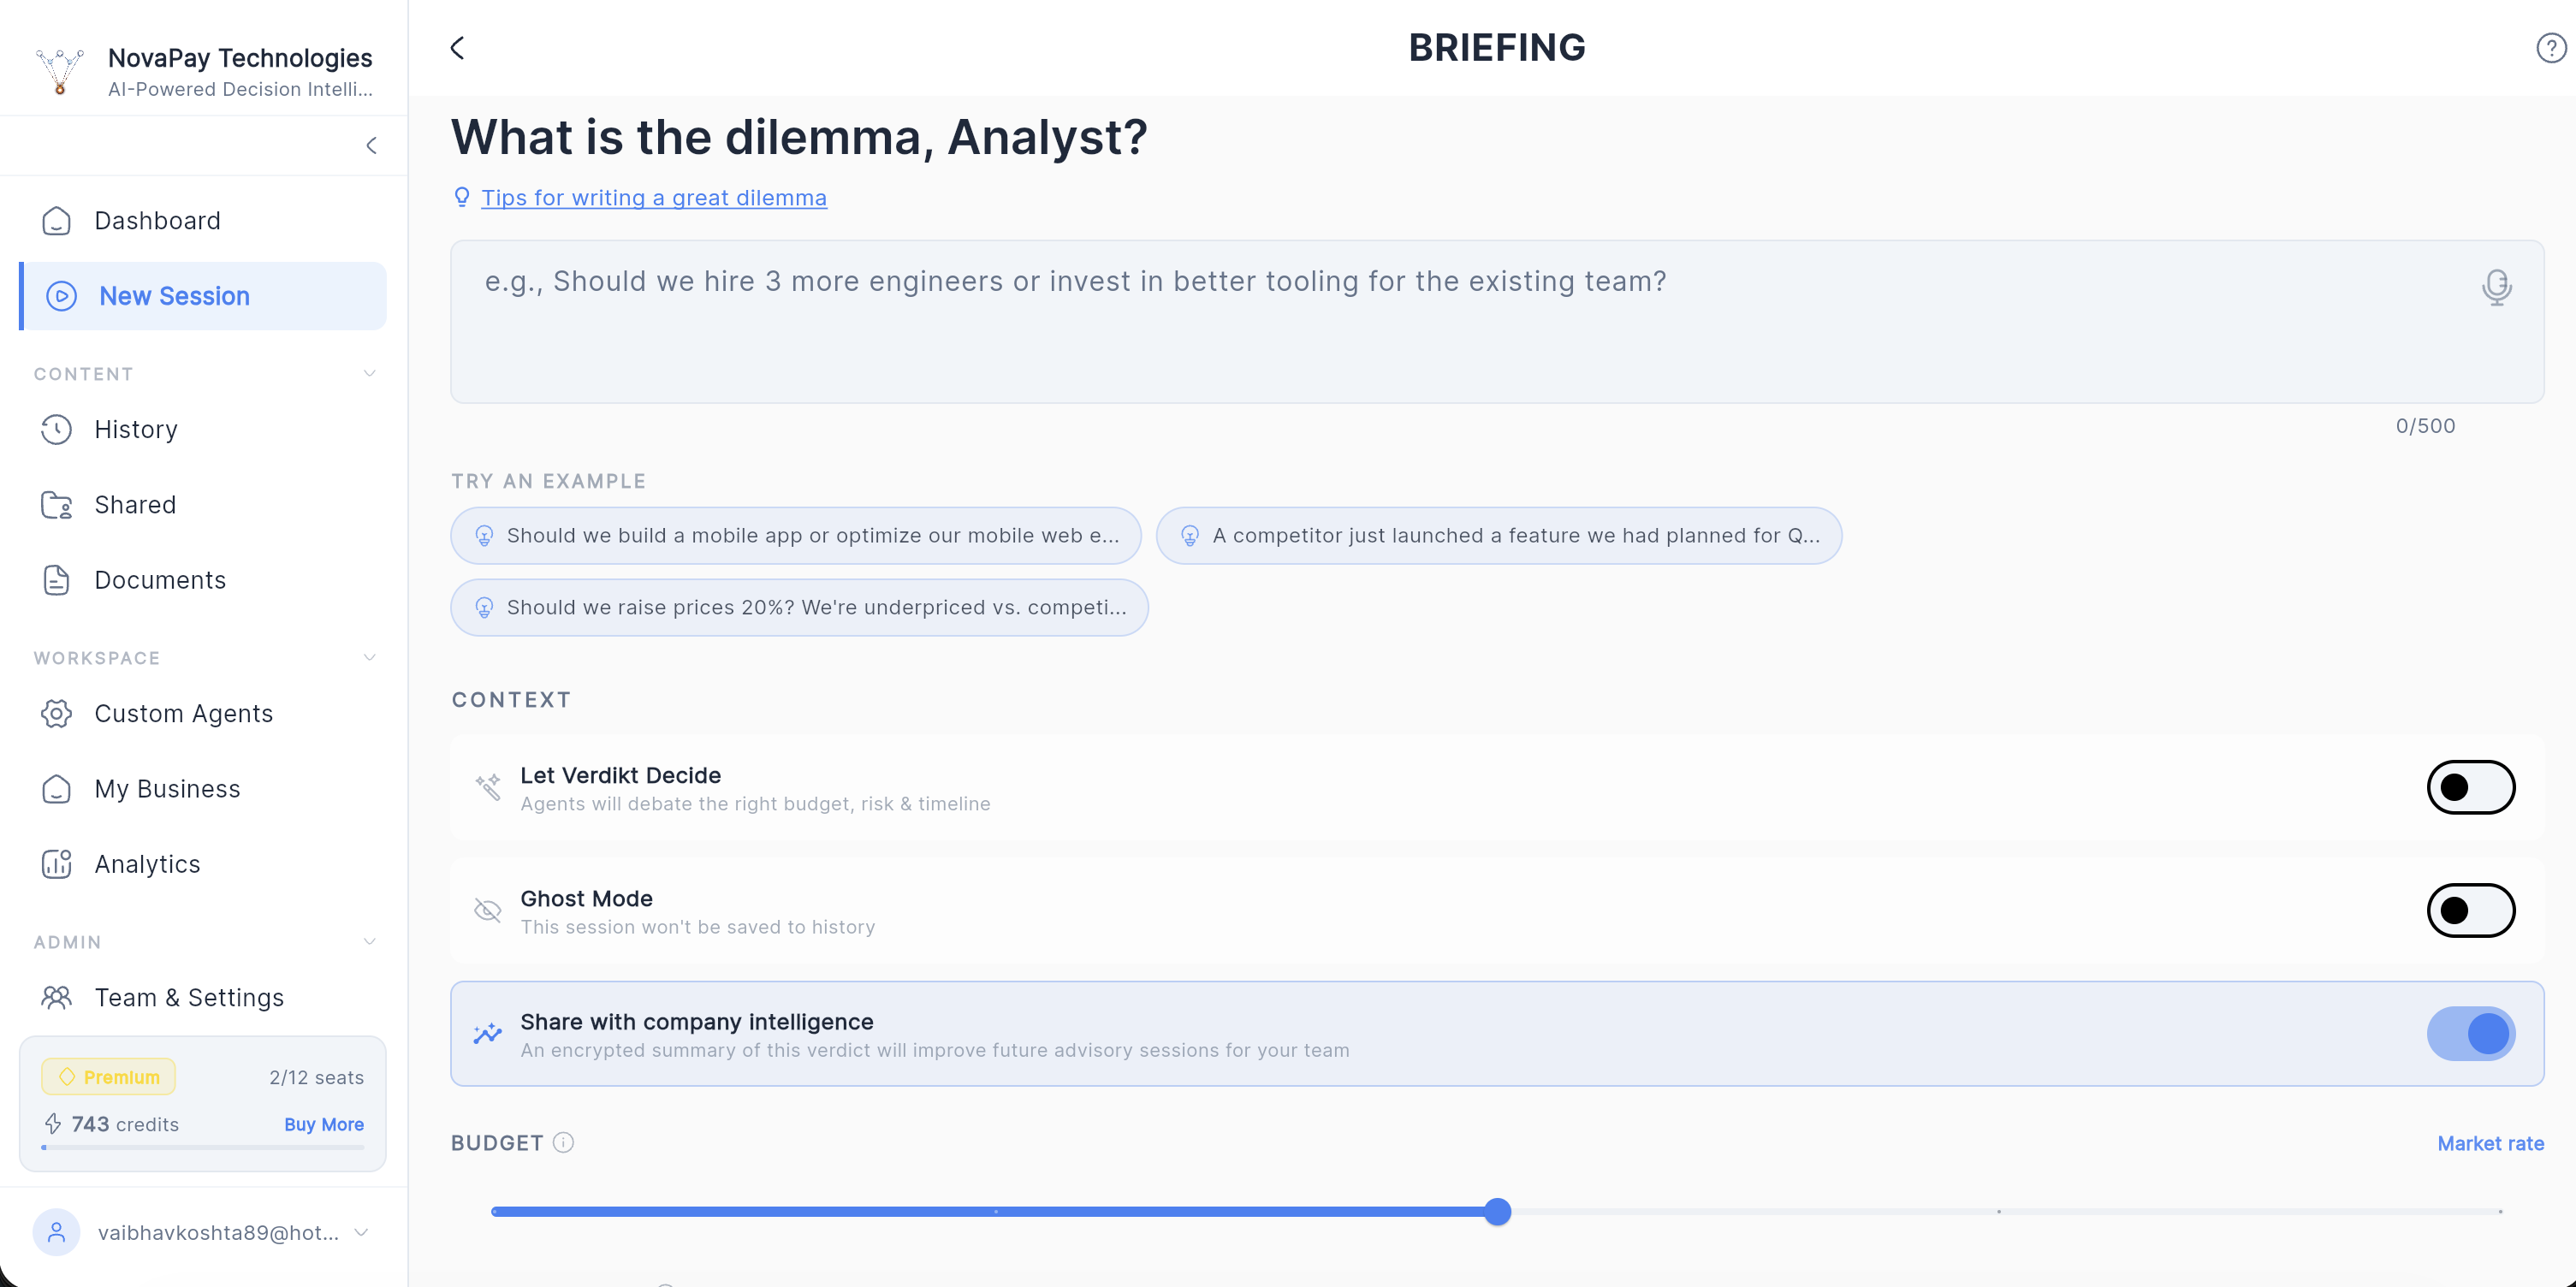Click the Budget info icon
This screenshot has height=1287, width=2576.
tap(563, 1142)
